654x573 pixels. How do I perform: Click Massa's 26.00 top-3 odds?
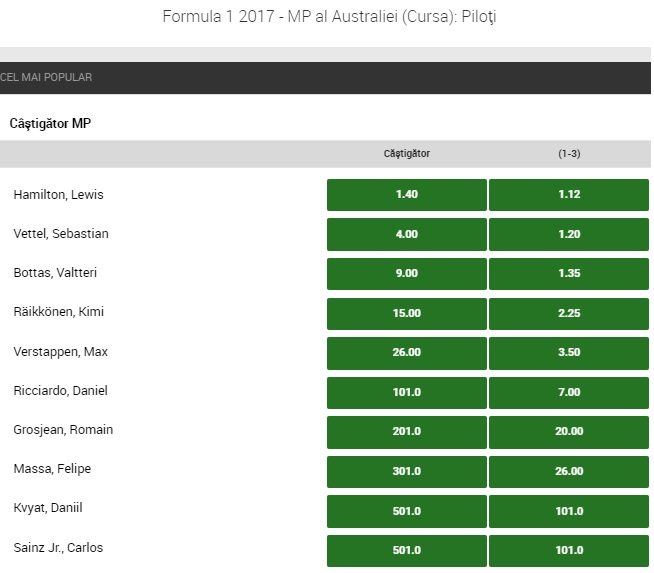(x=569, y=470)
